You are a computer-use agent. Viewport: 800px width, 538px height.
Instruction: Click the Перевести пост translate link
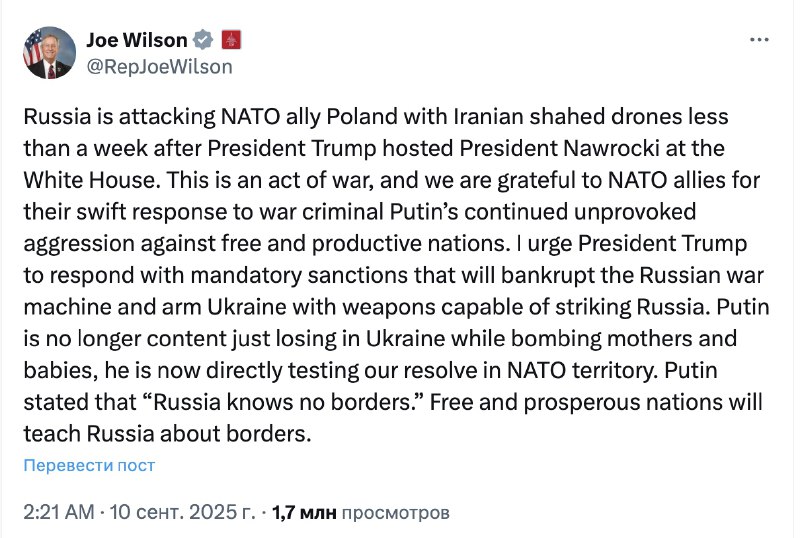click(89, 465)
